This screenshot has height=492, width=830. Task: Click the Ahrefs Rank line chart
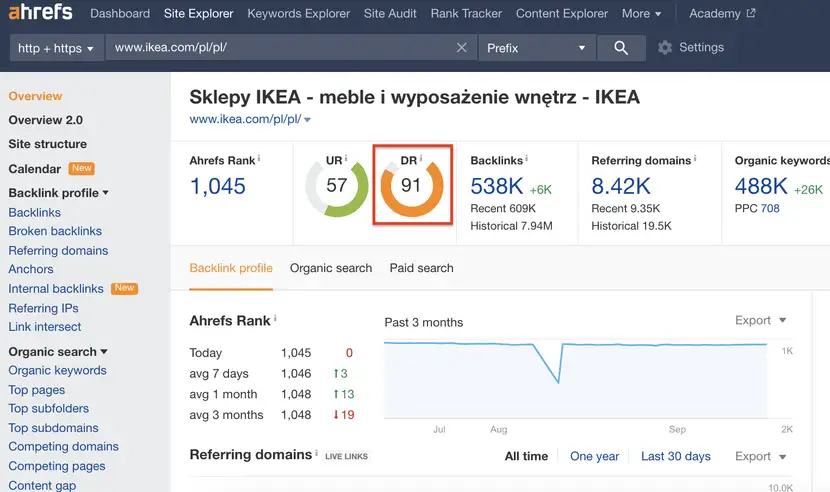pyautogui.click(x=576, y=380)
